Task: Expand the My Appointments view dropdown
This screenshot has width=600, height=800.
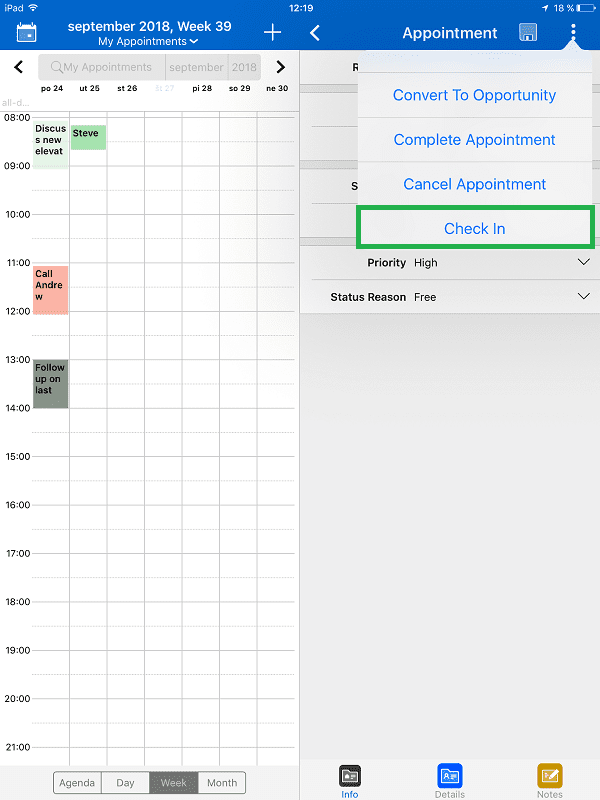Action: [148, 42]
